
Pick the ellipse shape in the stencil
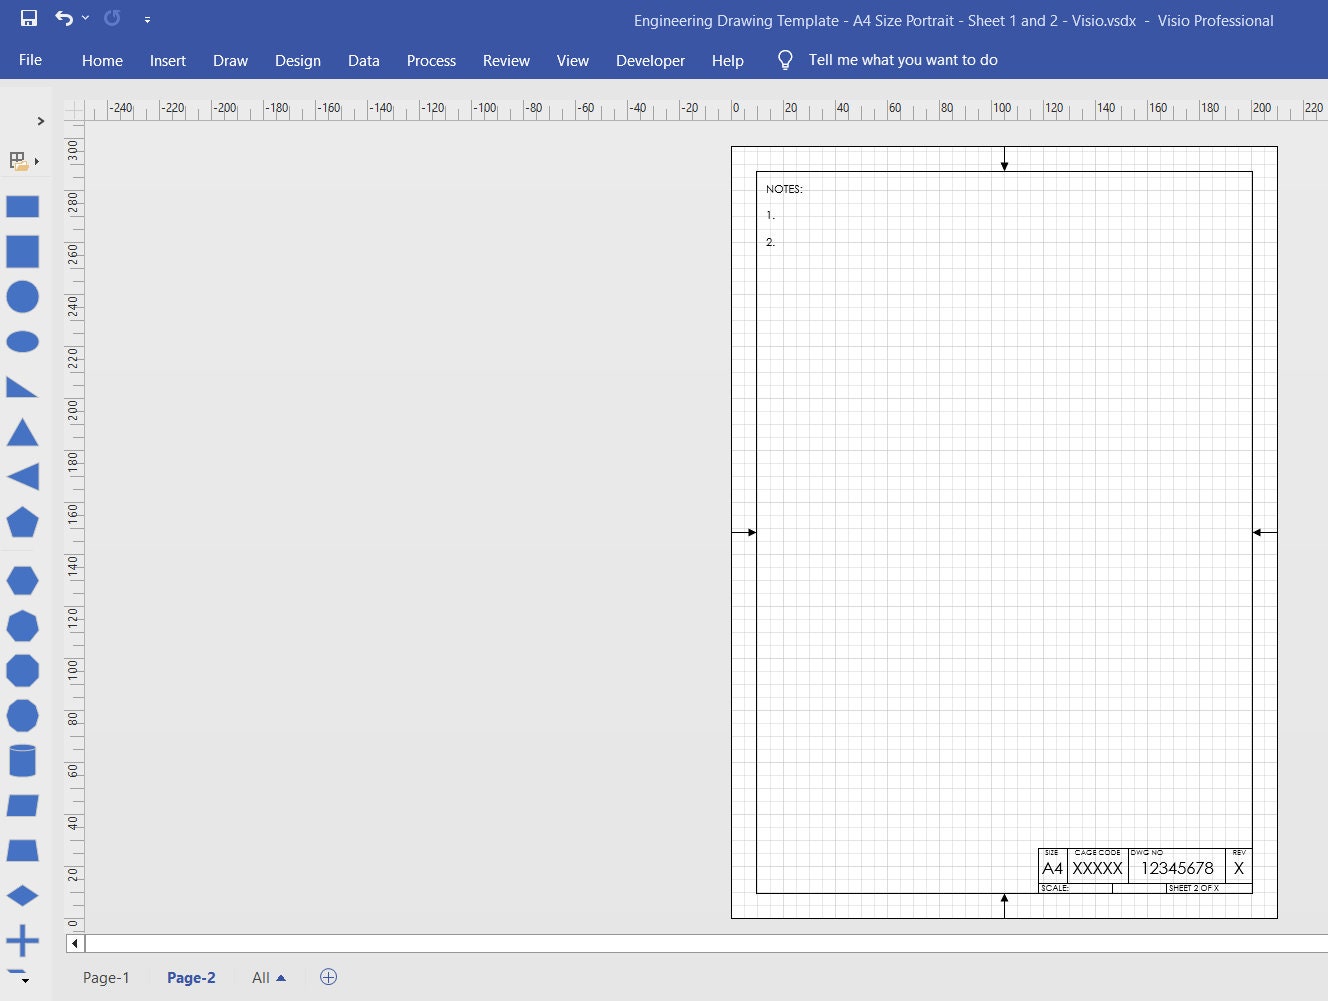(x=22, y=341)
